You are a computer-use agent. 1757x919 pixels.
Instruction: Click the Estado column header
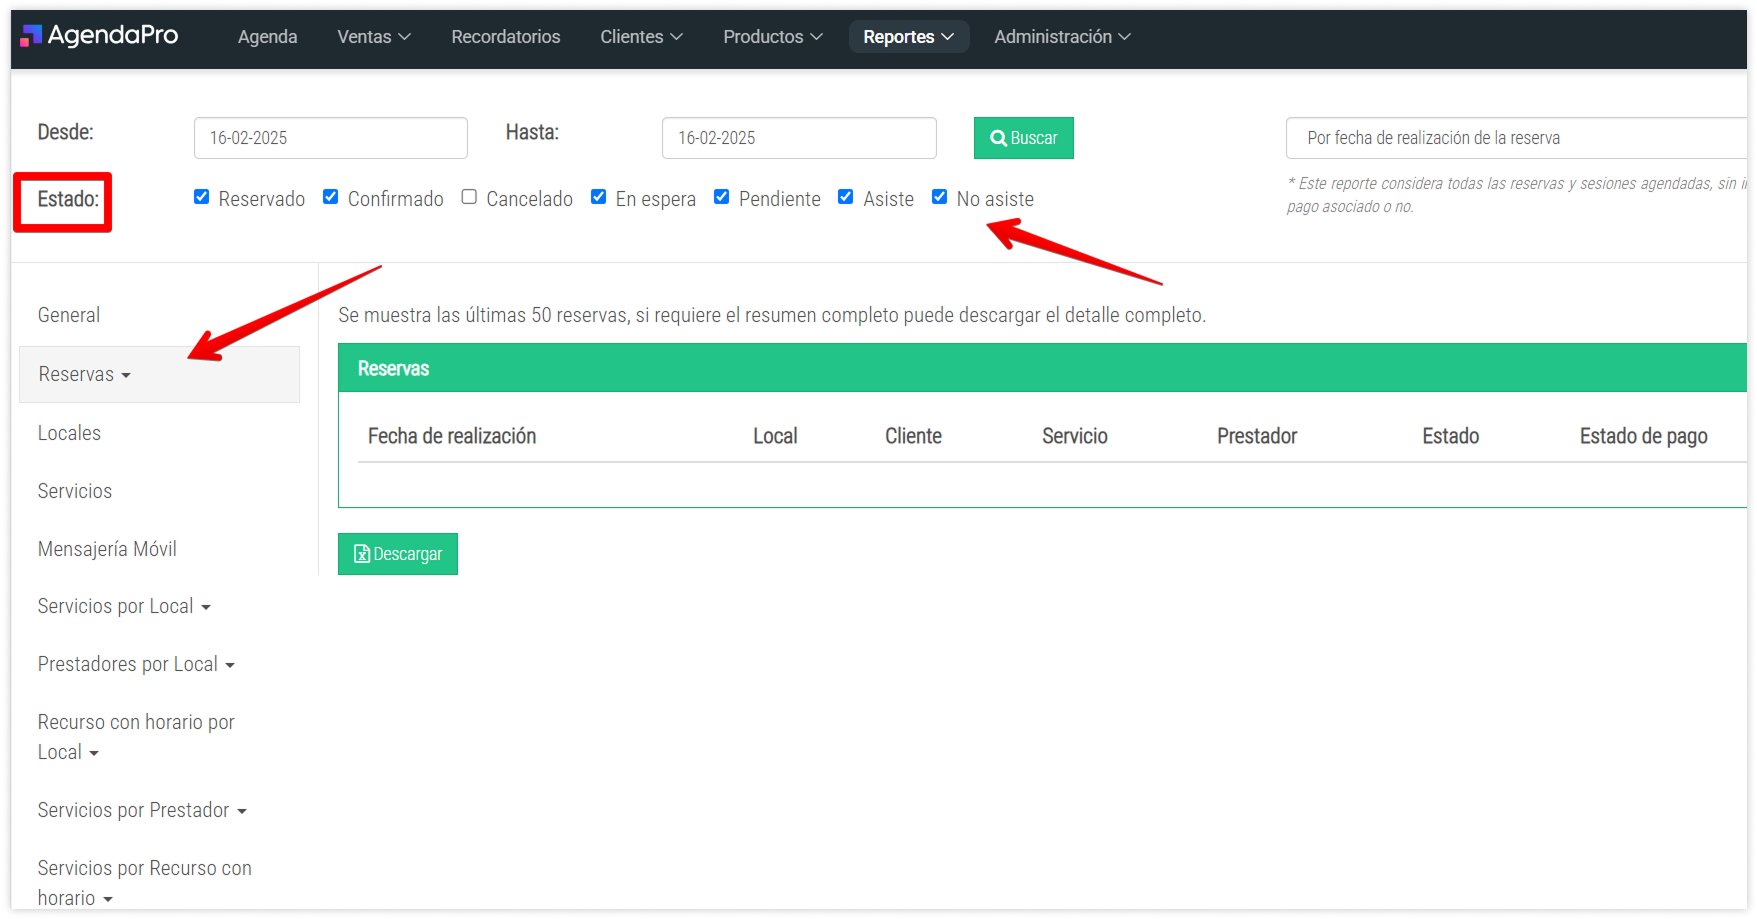[1451, 436]
